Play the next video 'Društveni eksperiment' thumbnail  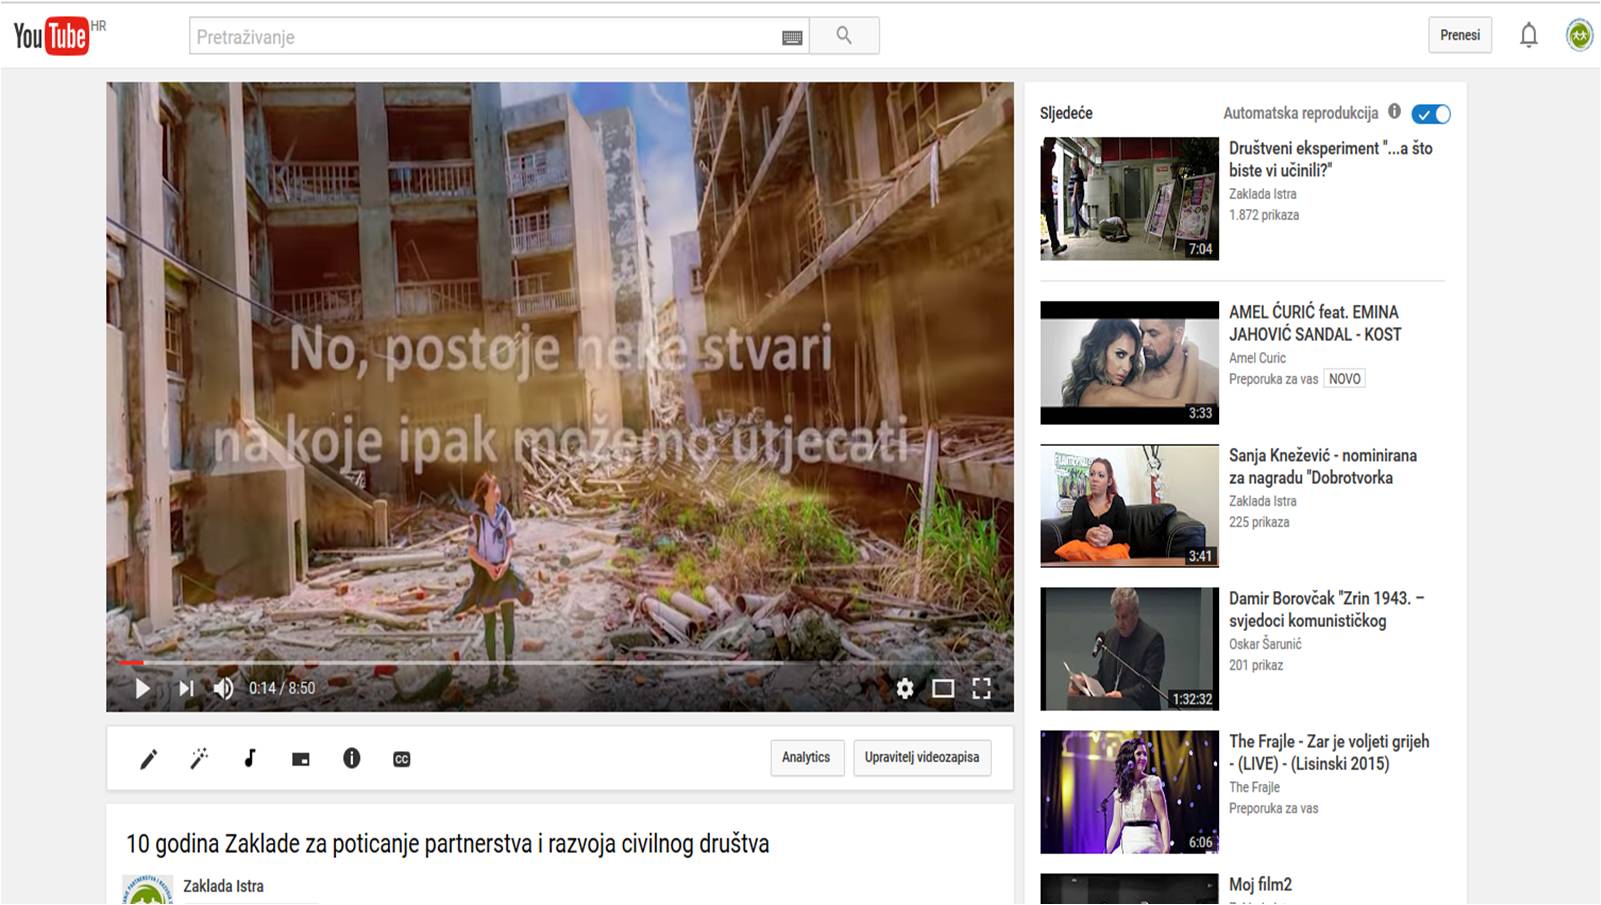[x=1128, y=197]
